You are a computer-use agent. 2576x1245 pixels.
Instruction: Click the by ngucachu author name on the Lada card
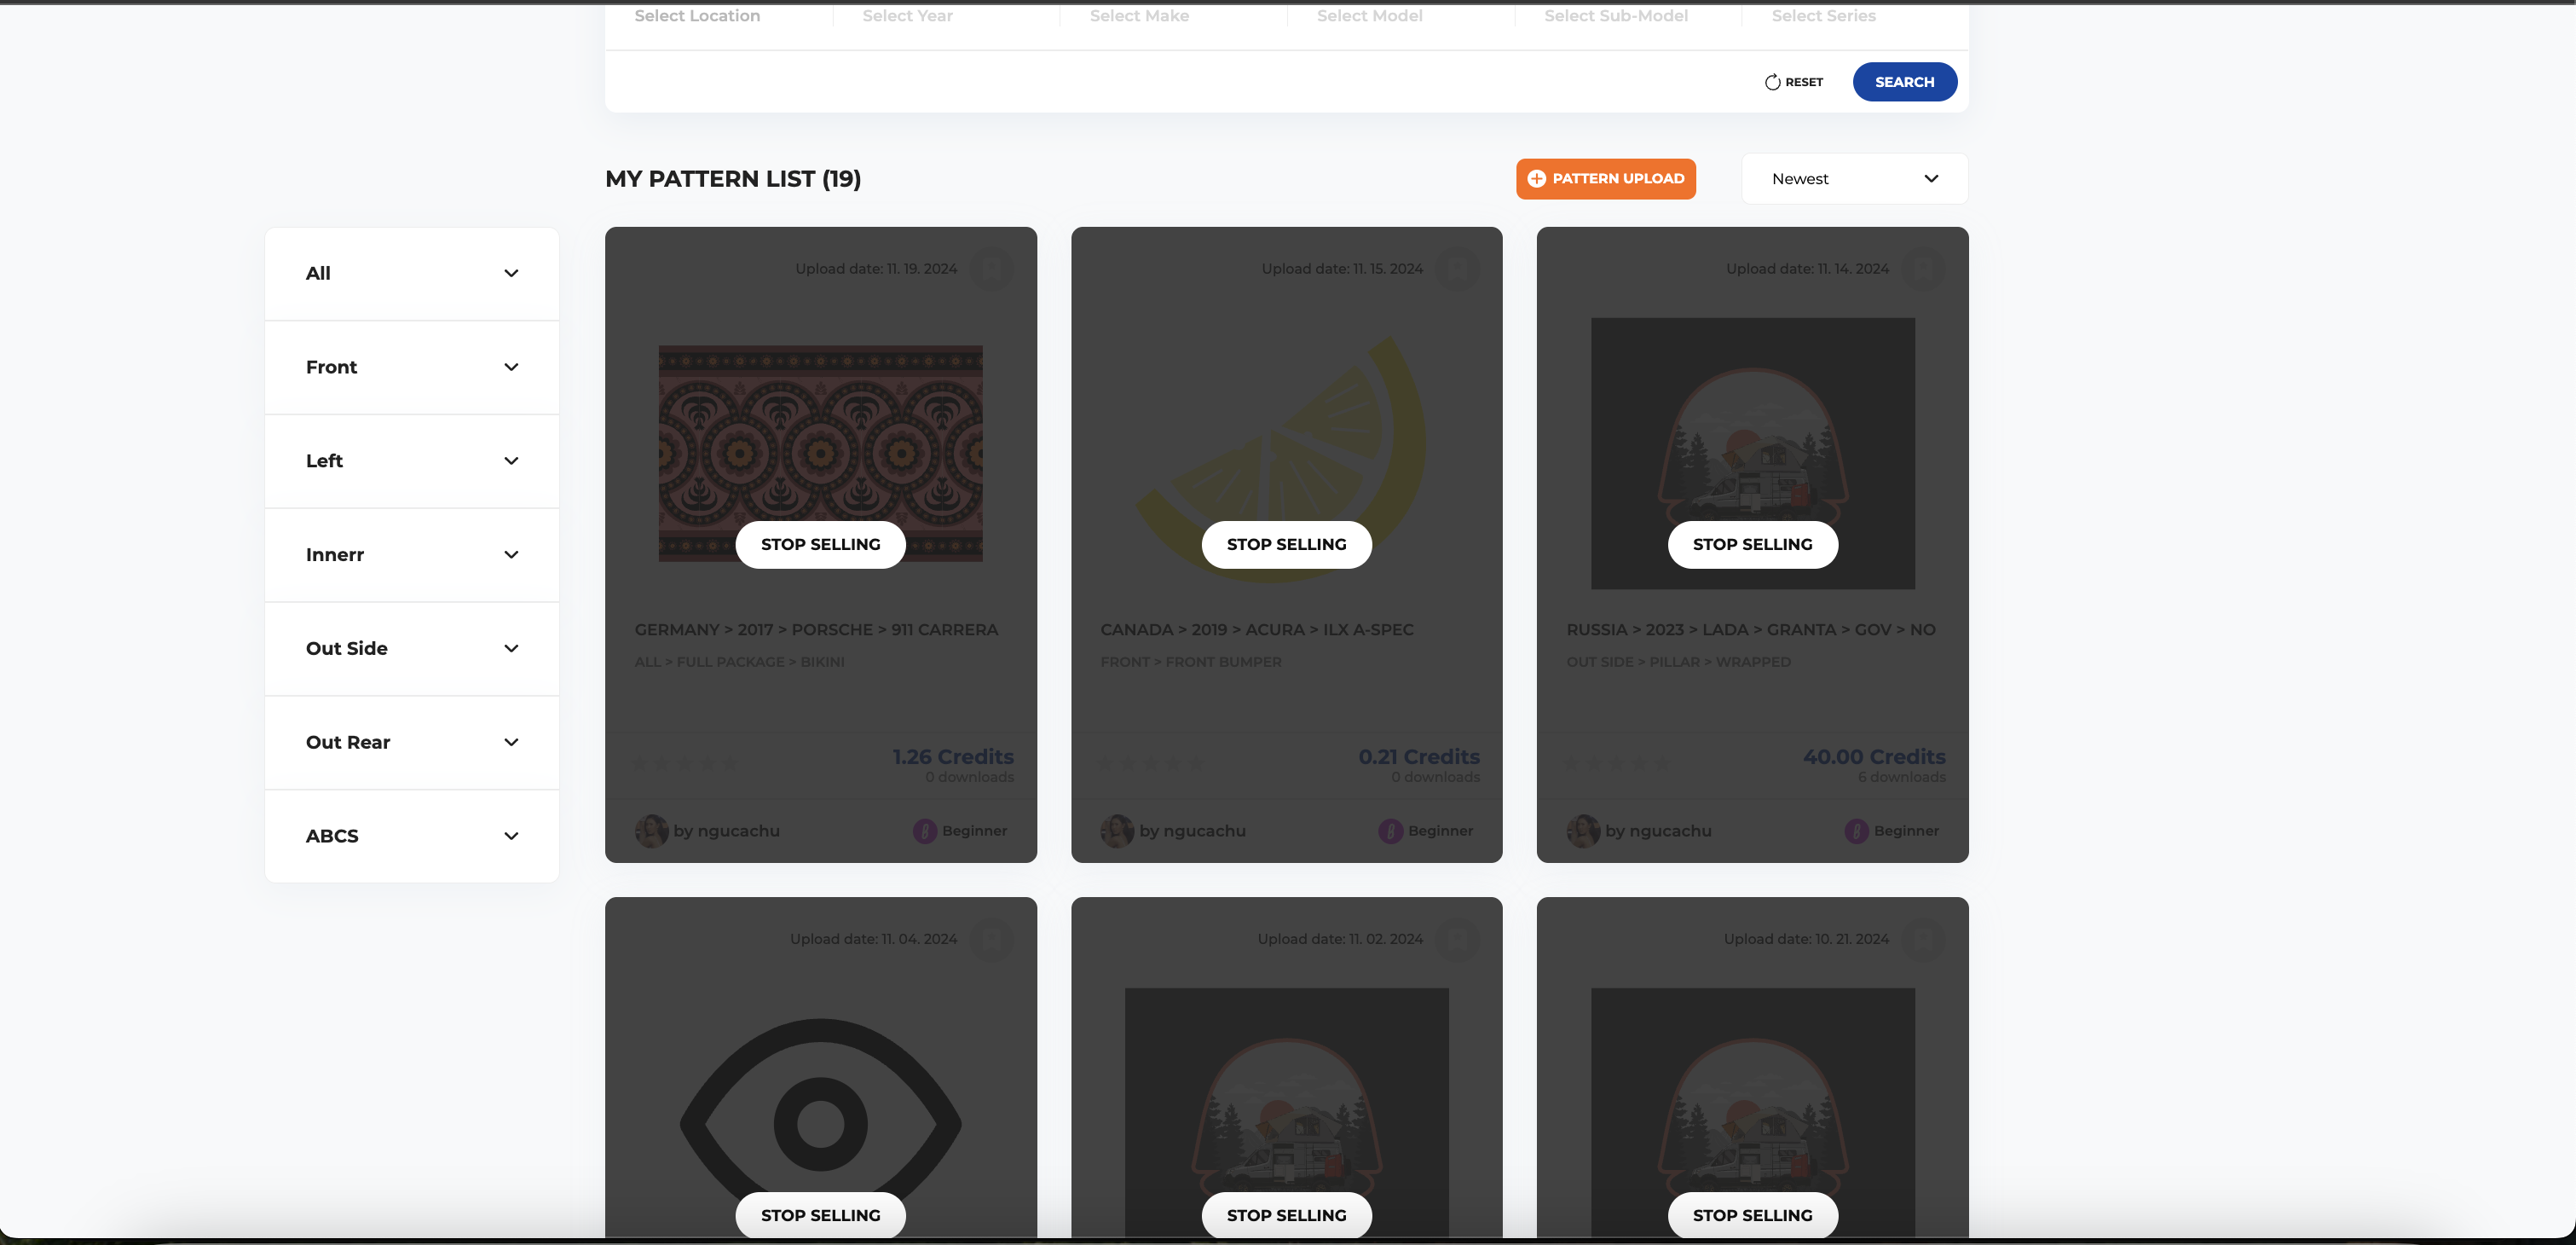(1659, 831)
